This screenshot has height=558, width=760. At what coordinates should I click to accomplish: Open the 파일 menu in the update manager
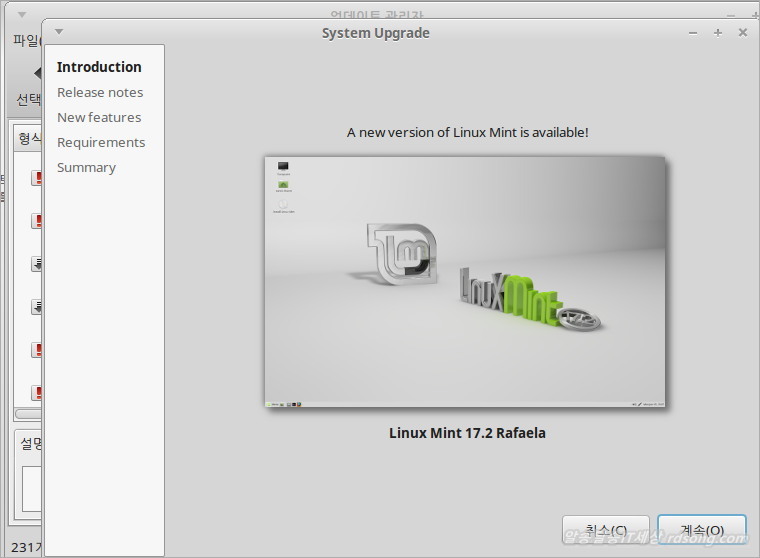coord(24,41)
